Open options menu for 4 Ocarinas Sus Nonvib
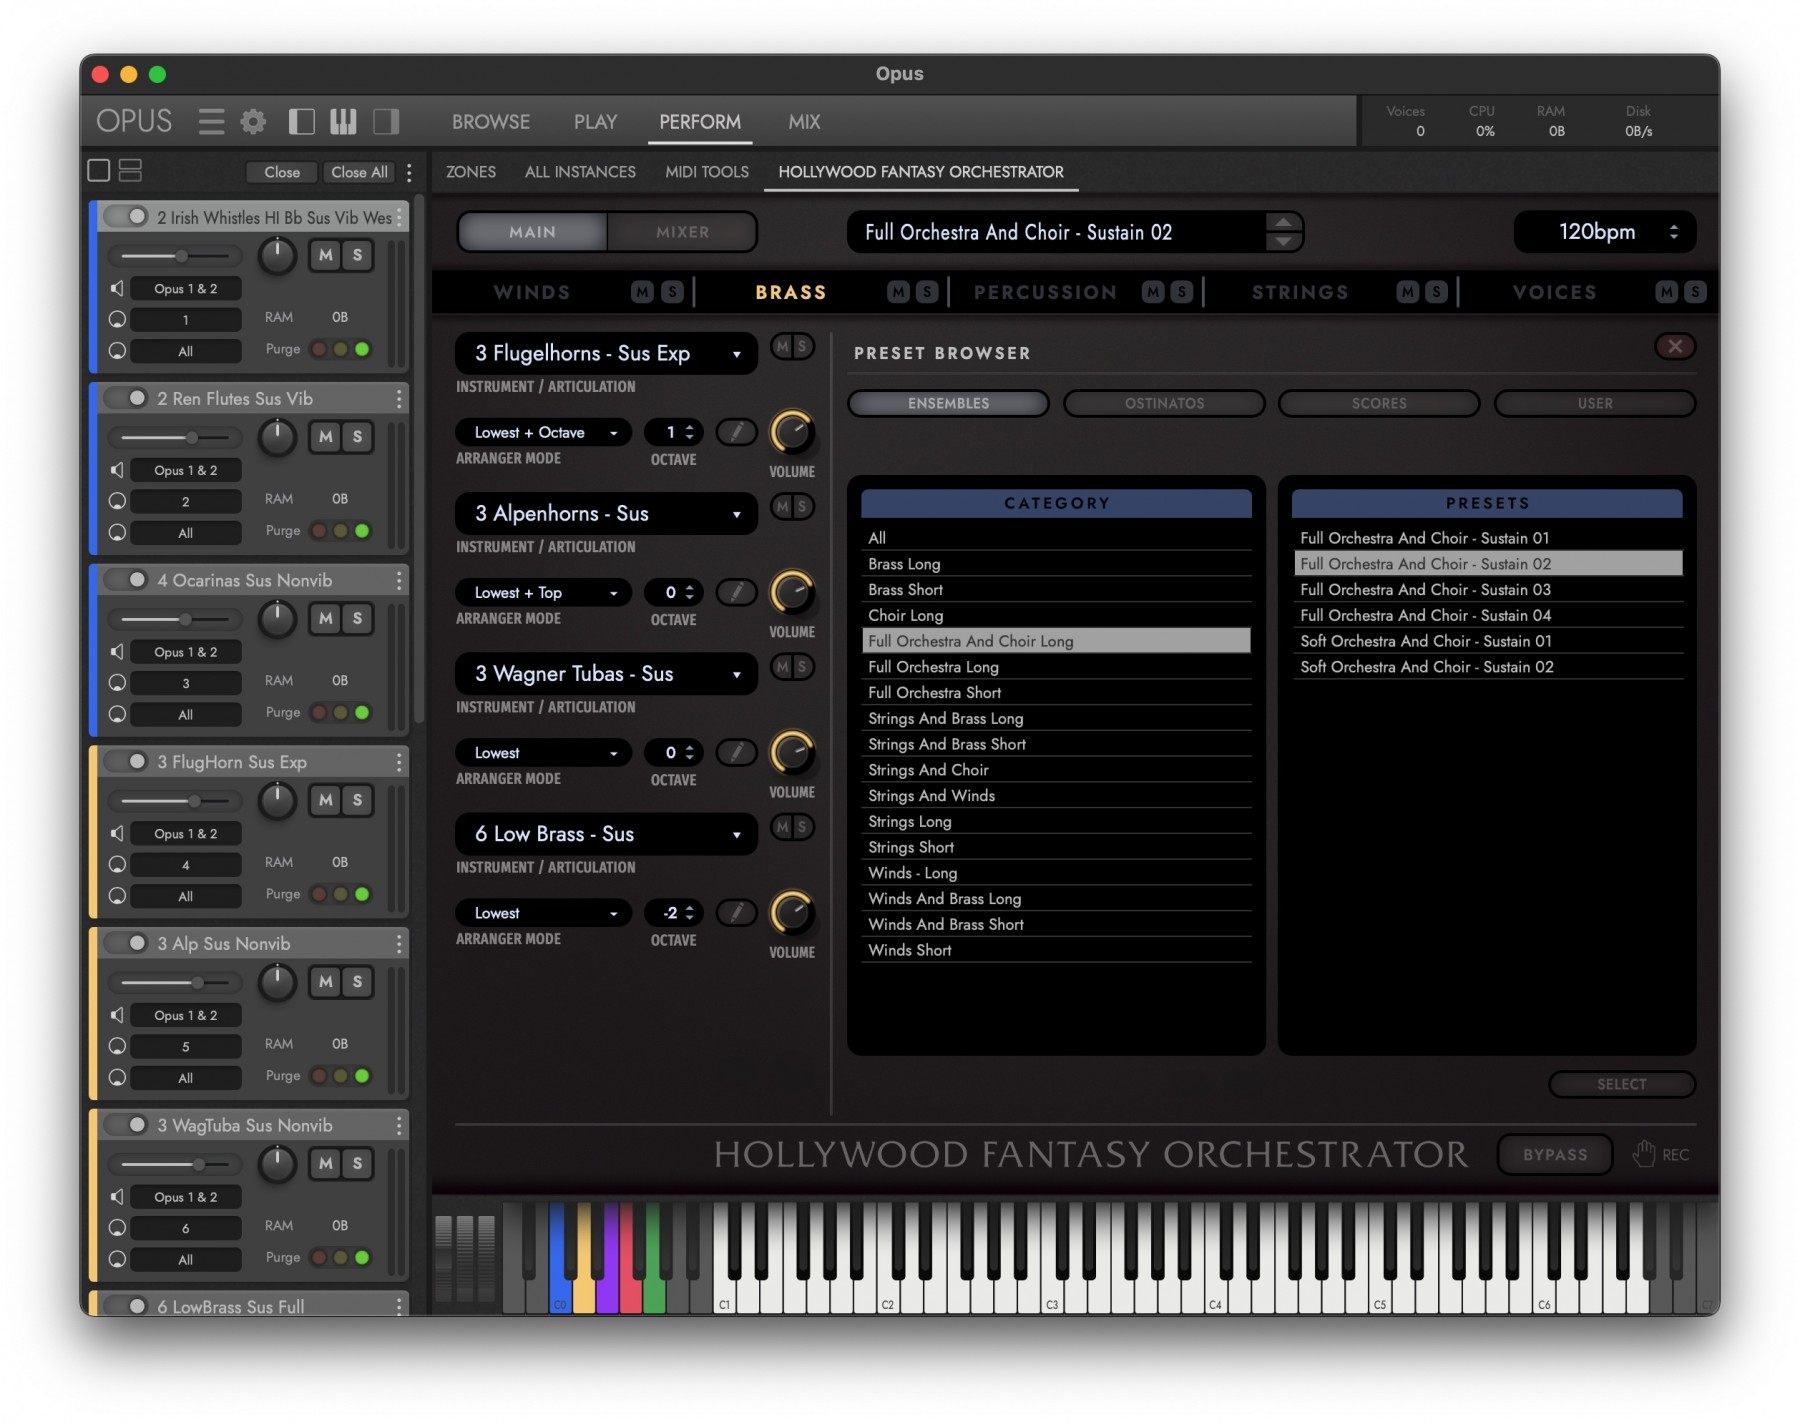 [x=399, y=581]
